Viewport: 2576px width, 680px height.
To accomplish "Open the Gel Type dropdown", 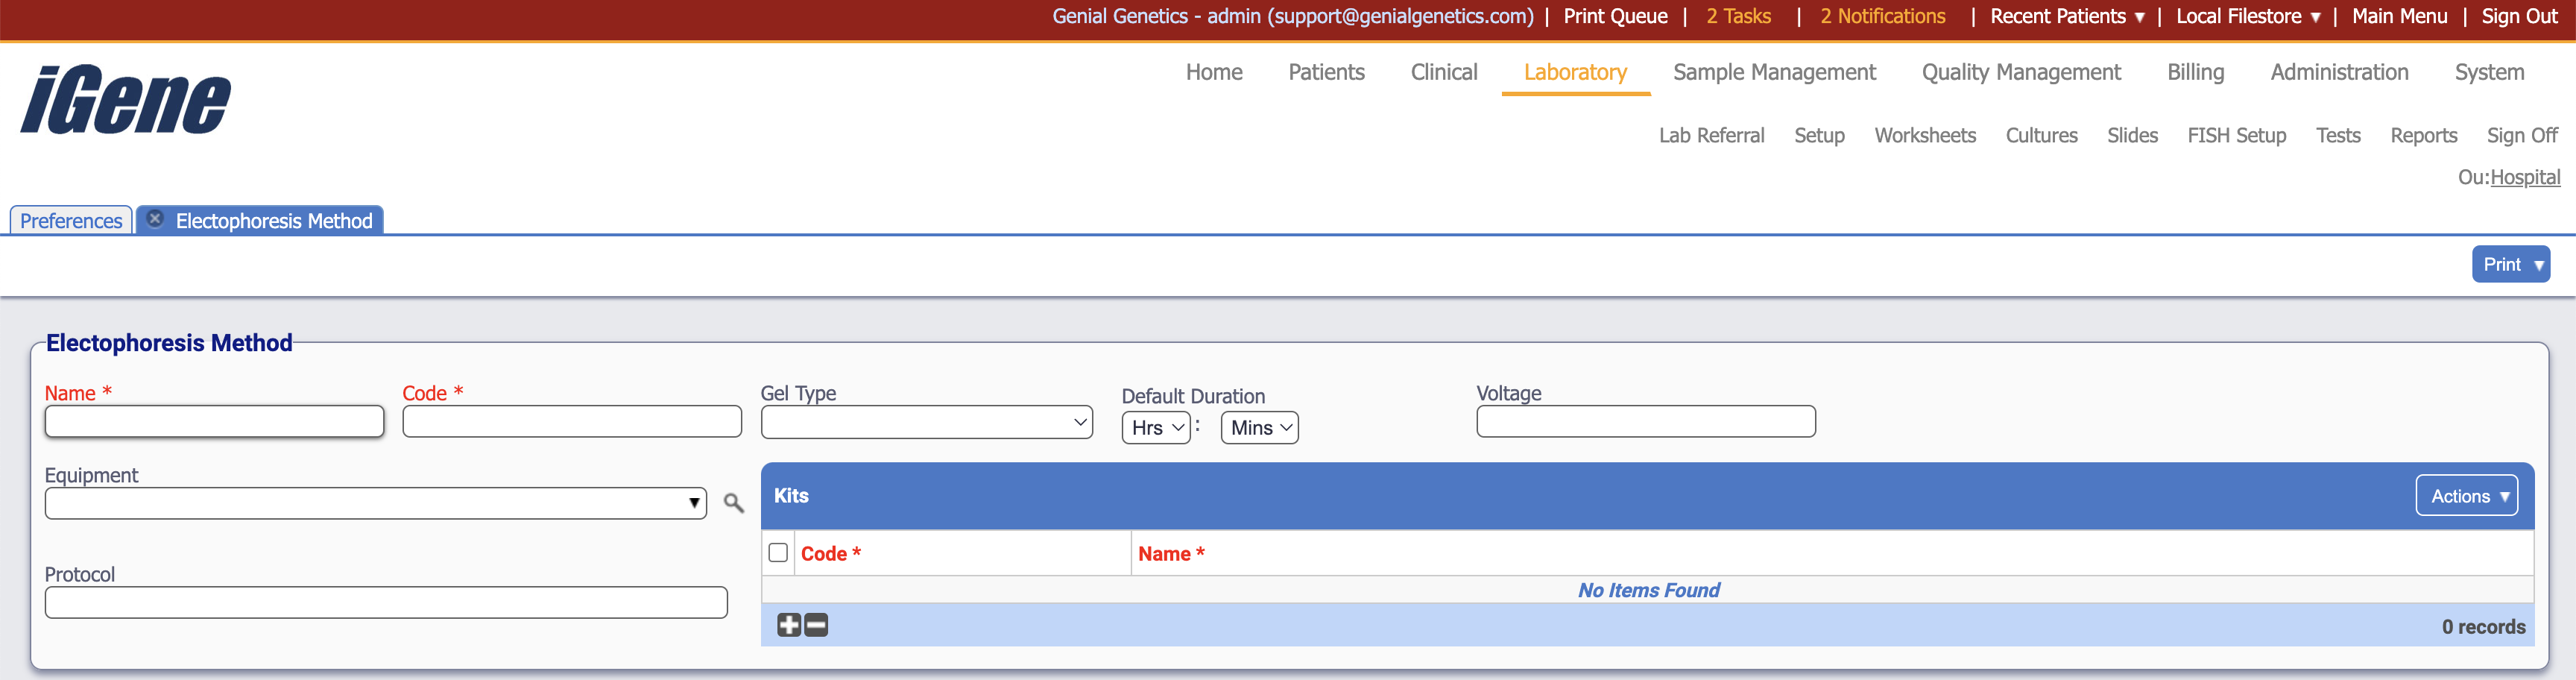I will [926, 422].
